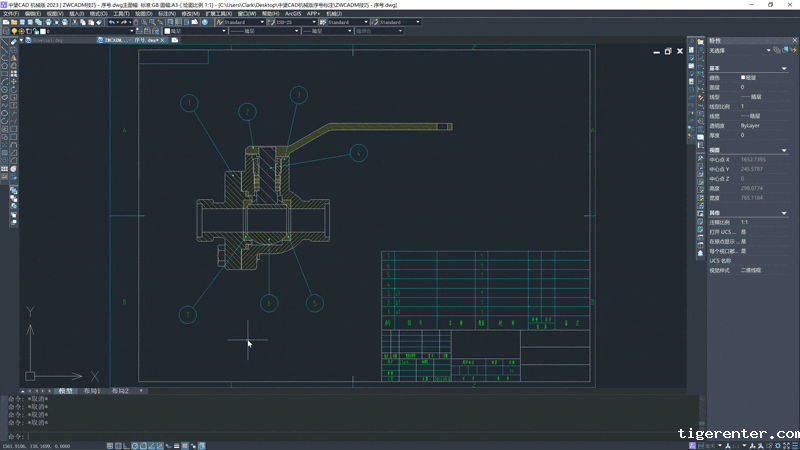Expand the 无选择 selection dropdown in properties

tap(769, 49)
